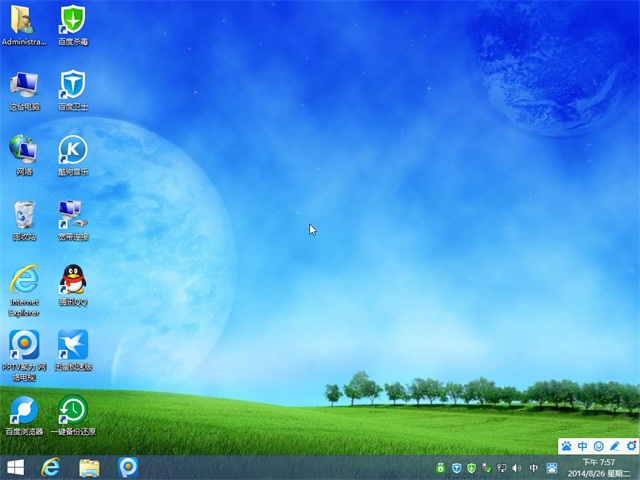The height and width of the screenshot is (480, 640).
Task: Launch Baidu Browser (百度浏览器) desktop icon
Action: [x=24, y=410]
